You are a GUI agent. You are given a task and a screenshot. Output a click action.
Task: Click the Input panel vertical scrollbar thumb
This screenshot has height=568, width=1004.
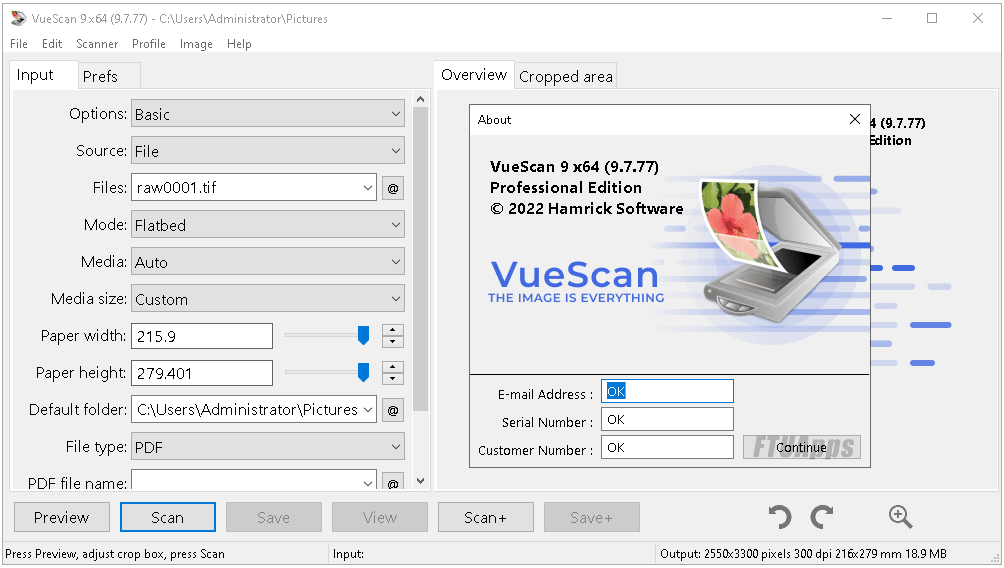coord(420,259)
